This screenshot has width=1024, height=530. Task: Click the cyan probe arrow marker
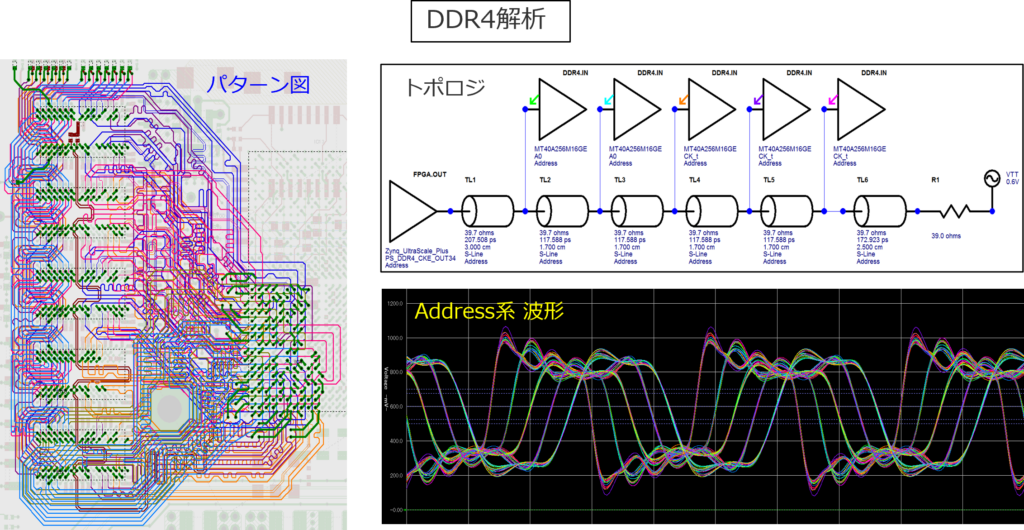(609, 100)
